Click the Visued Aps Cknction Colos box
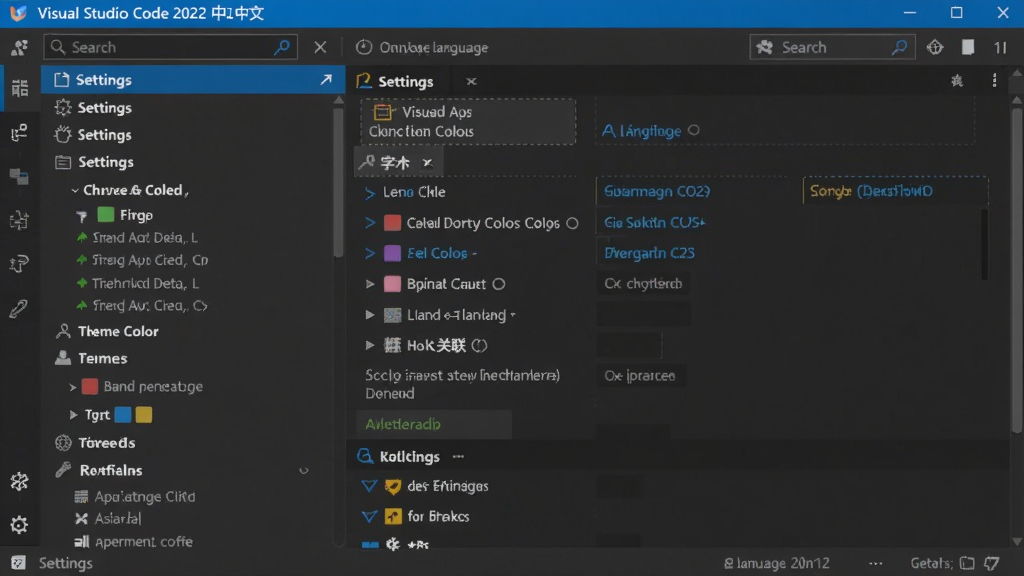Image resolution: width=1024 pixels, height=576 pixels. [468, 121]
